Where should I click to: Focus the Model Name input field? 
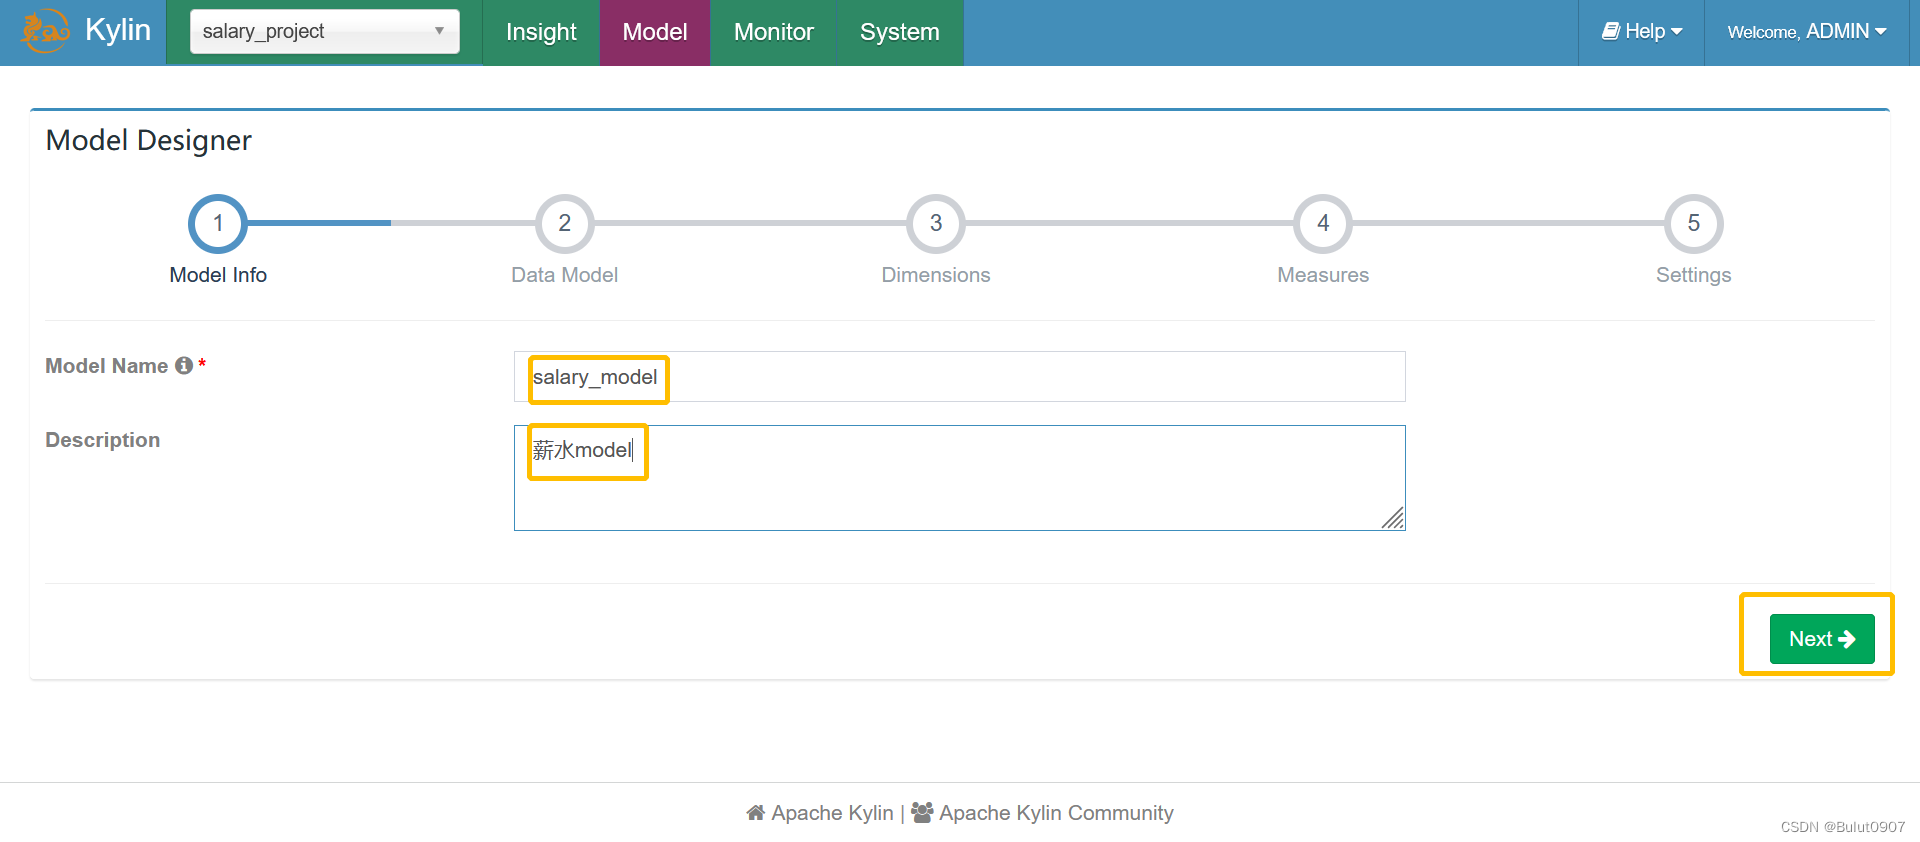pos(960,377)
